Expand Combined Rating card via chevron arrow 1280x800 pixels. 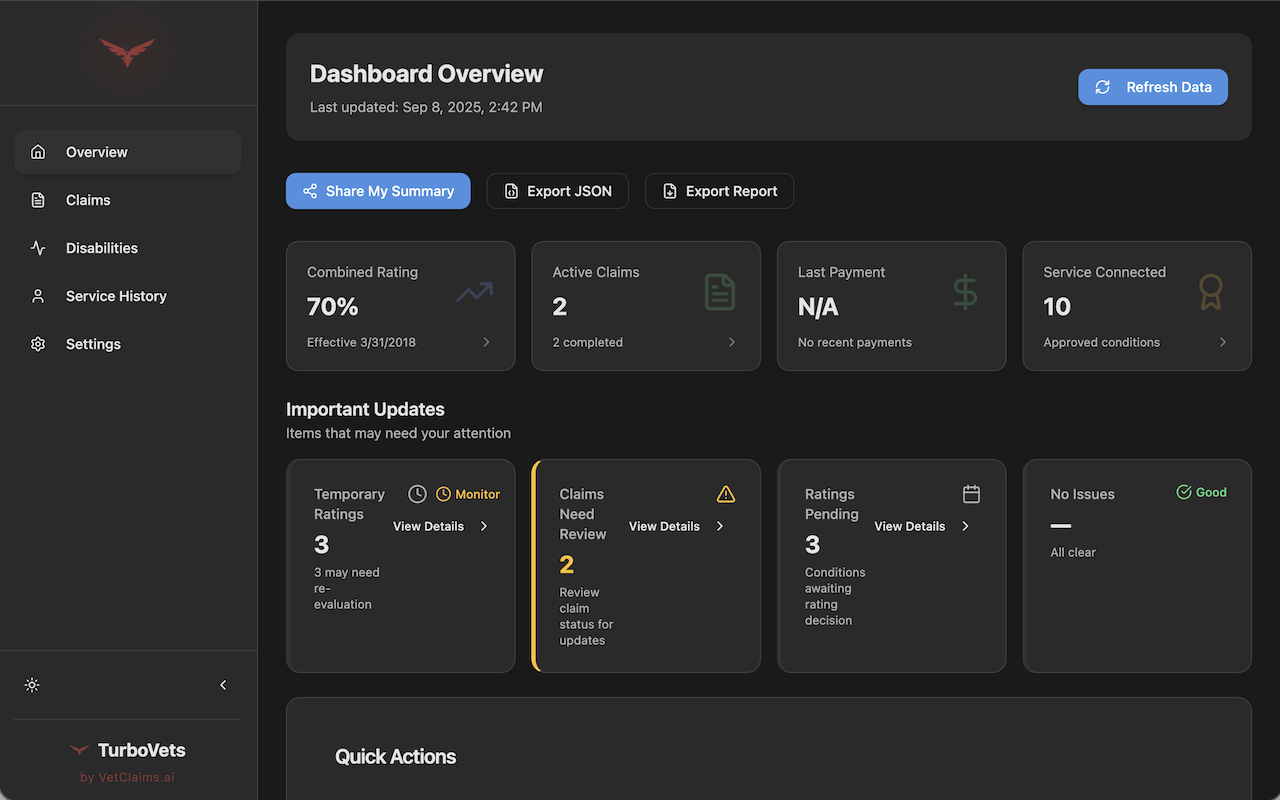click(487, 342)
